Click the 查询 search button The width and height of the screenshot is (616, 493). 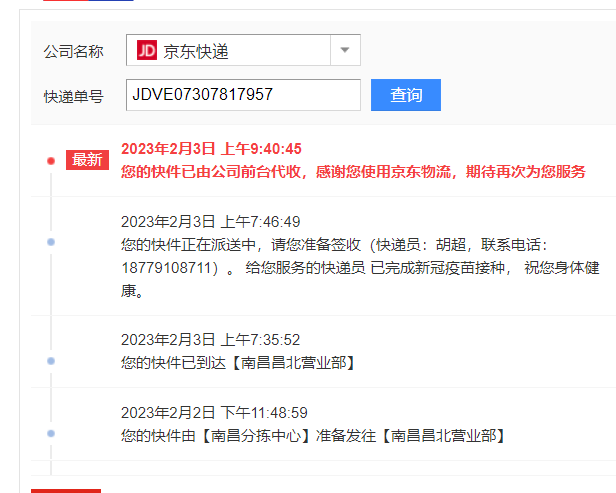406,95
